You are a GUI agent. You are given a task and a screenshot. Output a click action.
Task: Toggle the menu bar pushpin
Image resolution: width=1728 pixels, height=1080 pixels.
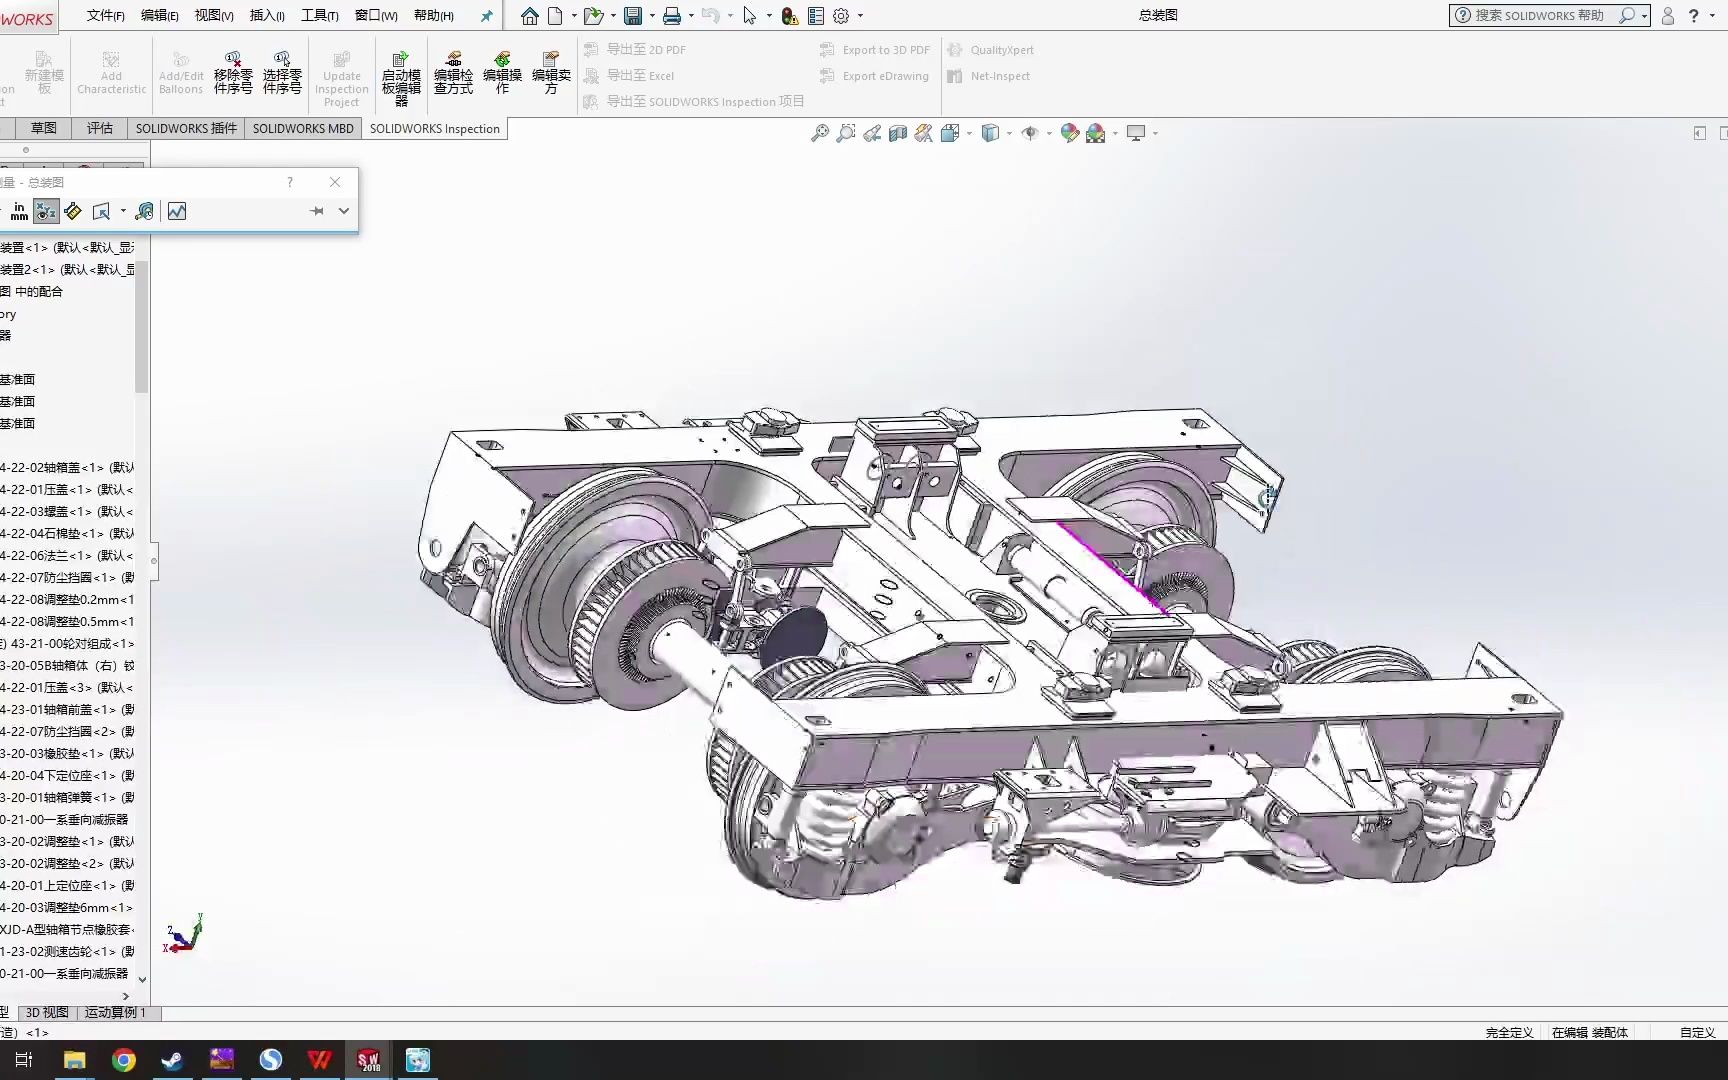pos(486,16)
